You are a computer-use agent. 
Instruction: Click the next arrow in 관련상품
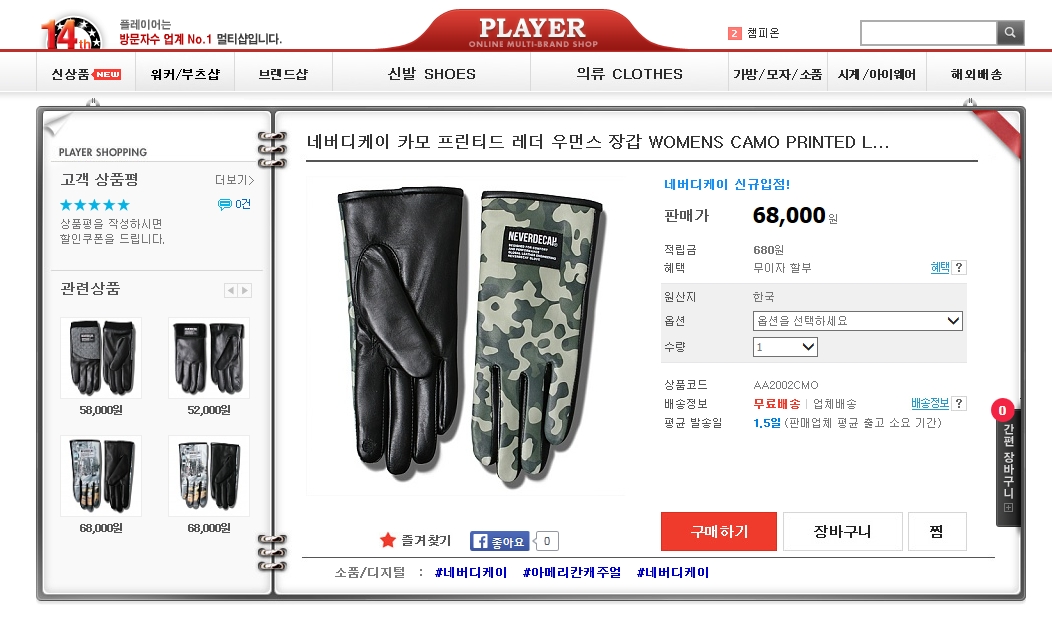point(245,291)
